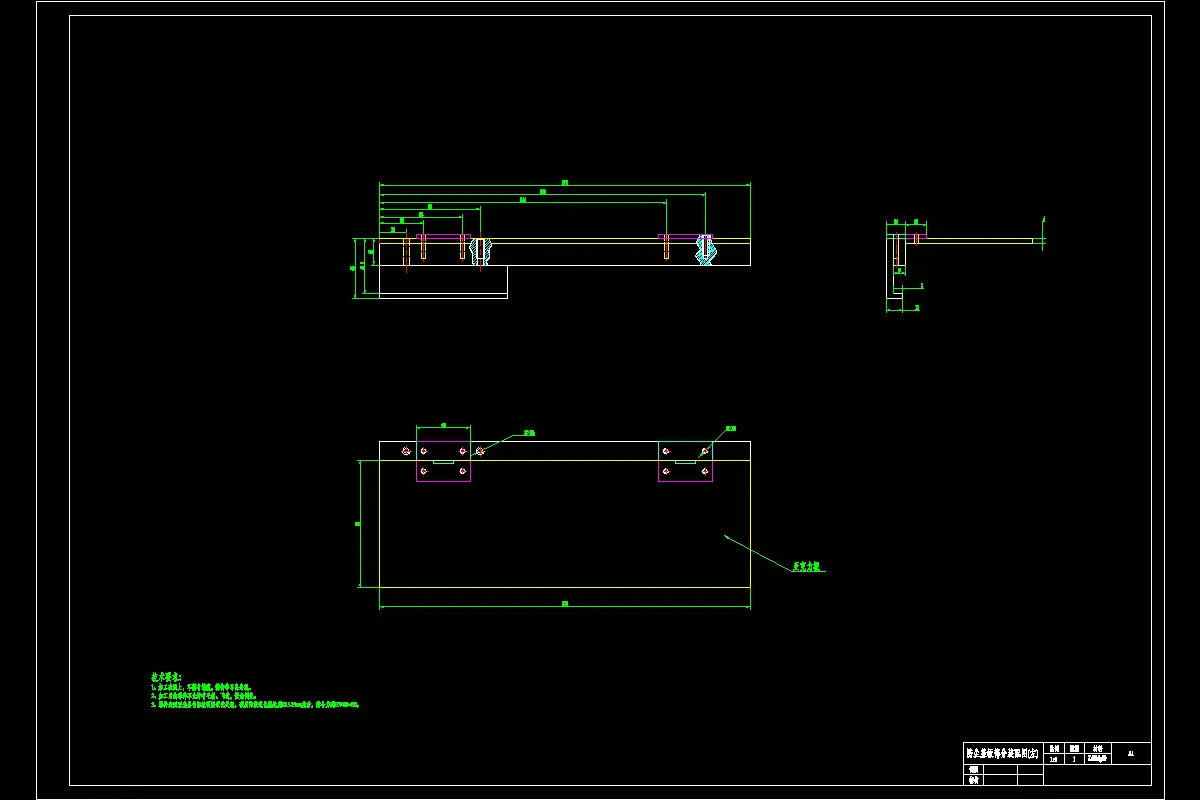Viewport: 1200px width, 800px height.
Task: Select the vertical height dimension left of plan view
Action: point(359,523)
